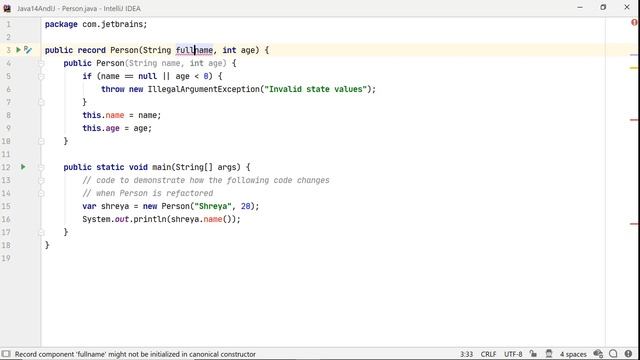Click 'var' keyword on line 15
The height and width of the screenshot is (360, 640).
click(x=89, y=206)
